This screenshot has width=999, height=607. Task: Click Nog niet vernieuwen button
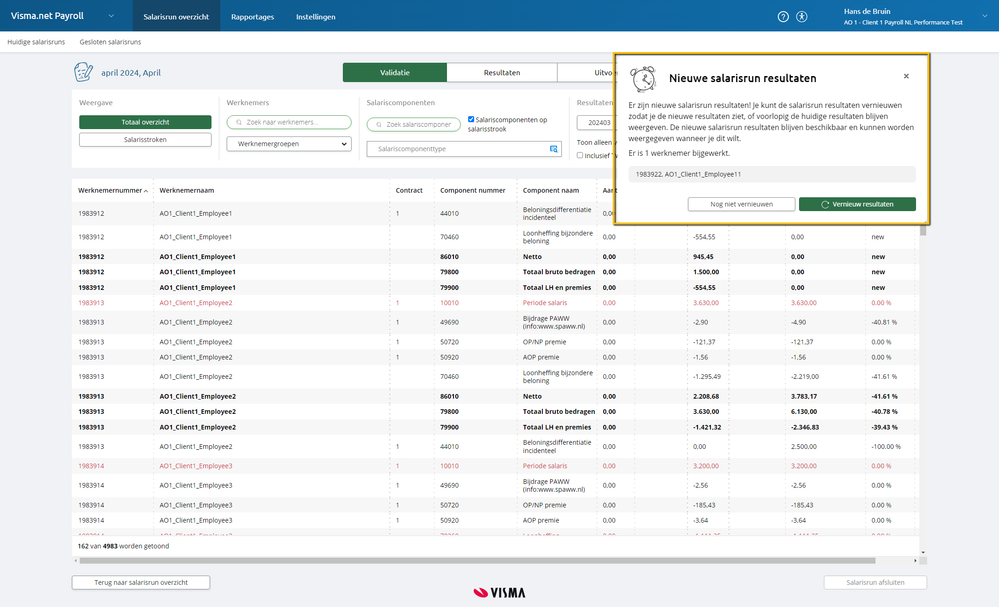(x=742, y=204)
